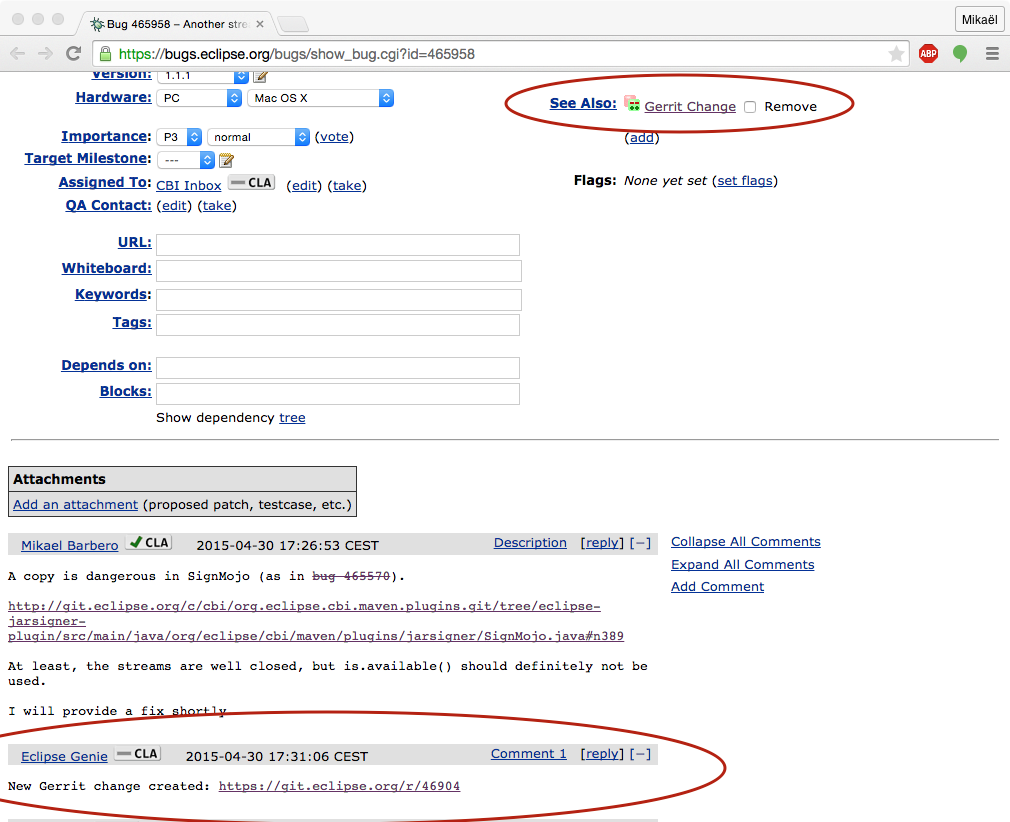The width and height of the screenshot is (1010, 822).
Task: Open Chrome hamburger menu
Action: (992, 53)
